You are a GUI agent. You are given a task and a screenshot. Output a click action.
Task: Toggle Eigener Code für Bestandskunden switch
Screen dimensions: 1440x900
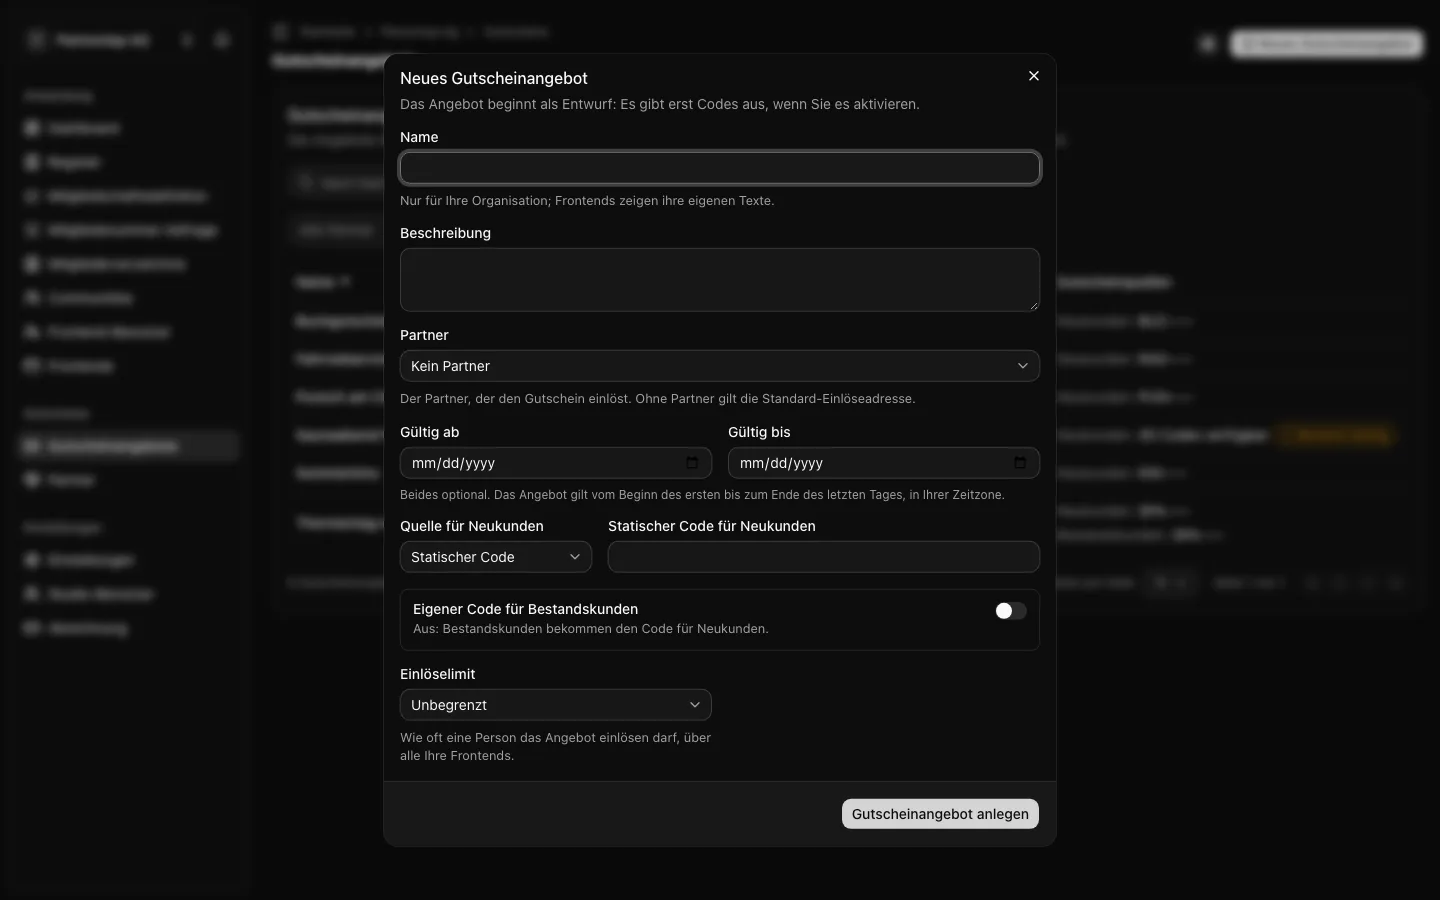(1010, 611)
